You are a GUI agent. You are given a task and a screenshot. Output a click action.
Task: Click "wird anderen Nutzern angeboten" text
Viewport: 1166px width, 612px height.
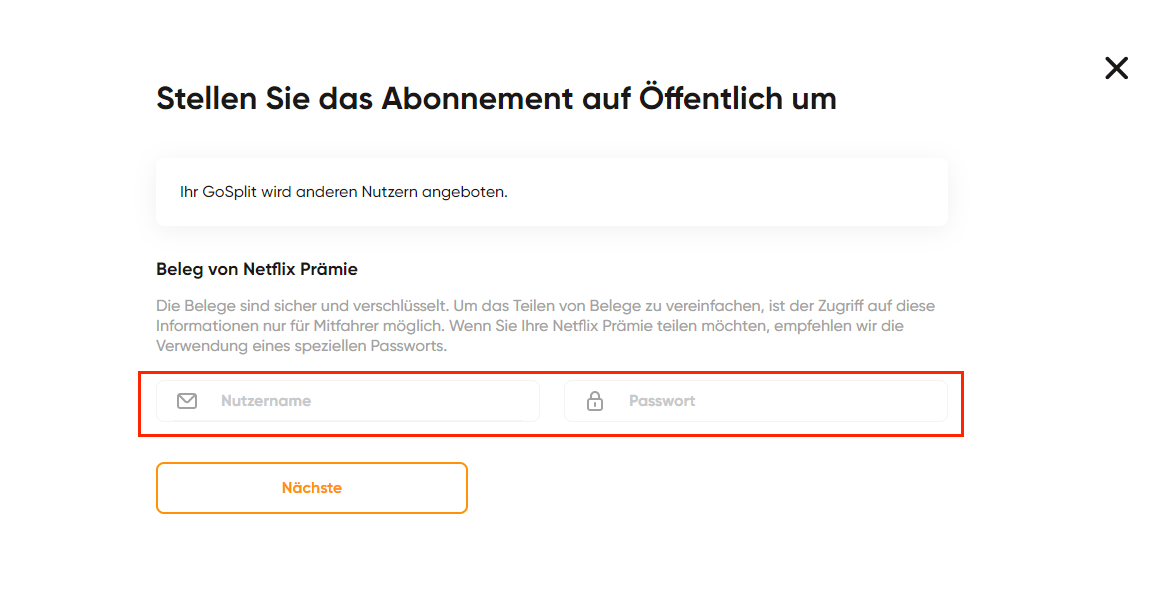click(x=384, y=192)
